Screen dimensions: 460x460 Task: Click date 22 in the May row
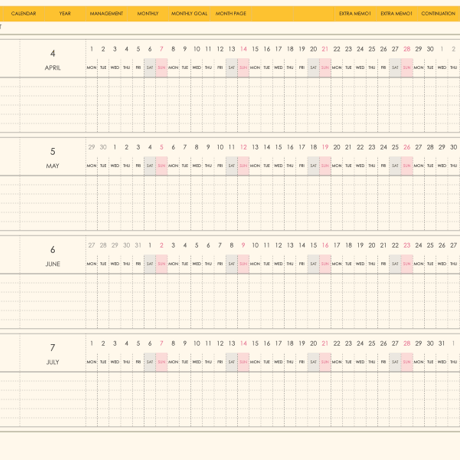pos(360,147)
